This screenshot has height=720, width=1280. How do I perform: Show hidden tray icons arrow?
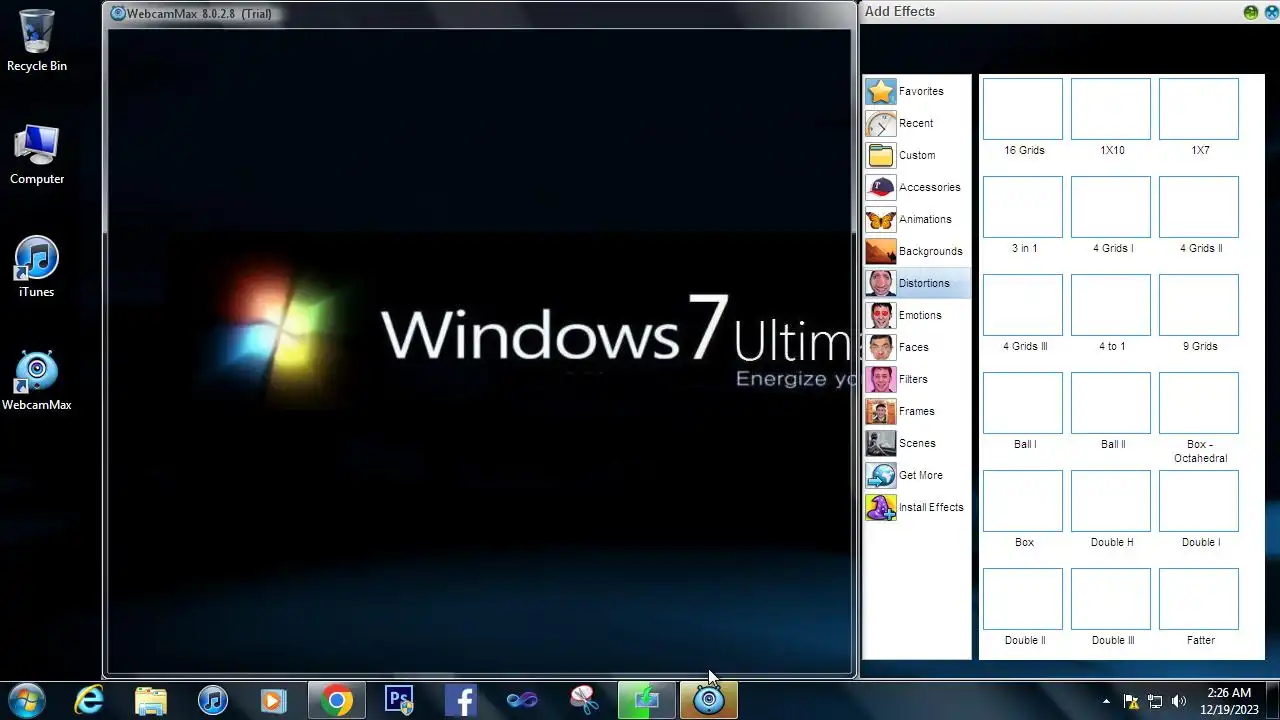[x=1106, y=701]
